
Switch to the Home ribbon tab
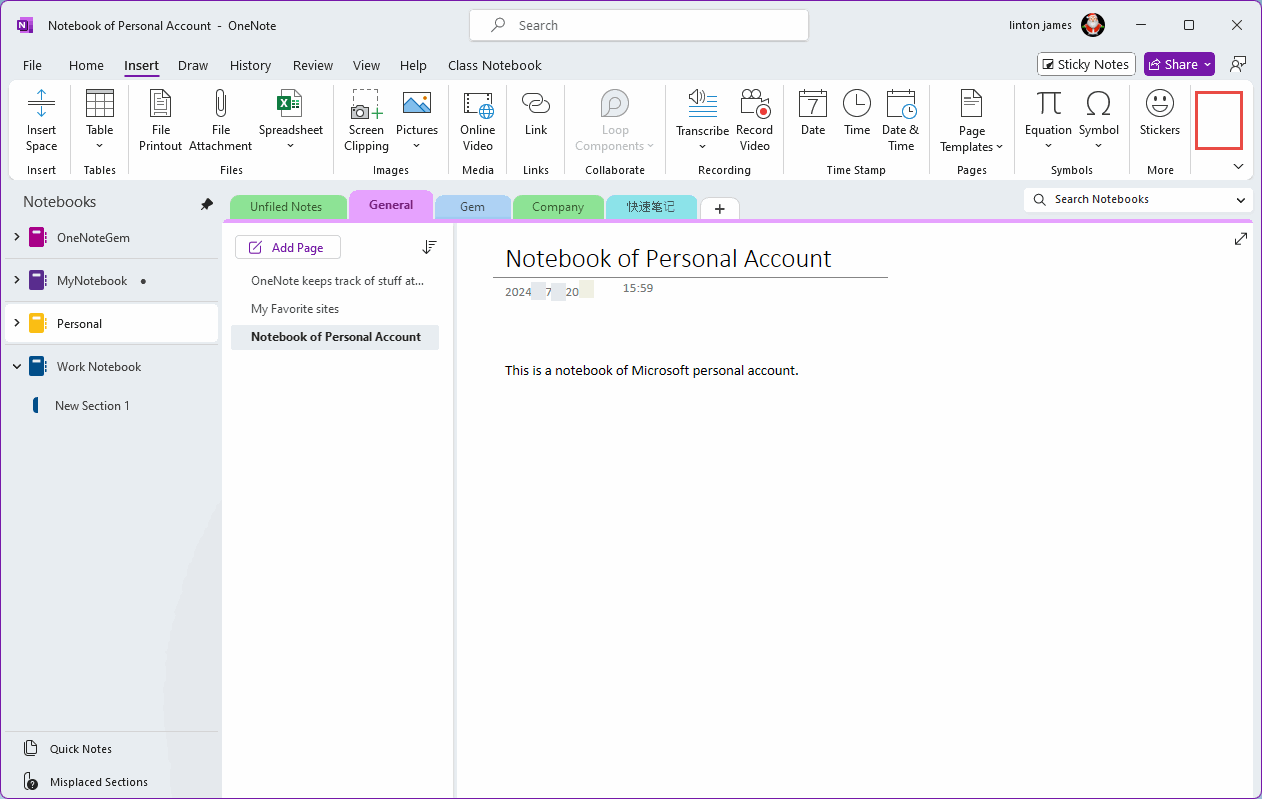pos(86,65)
